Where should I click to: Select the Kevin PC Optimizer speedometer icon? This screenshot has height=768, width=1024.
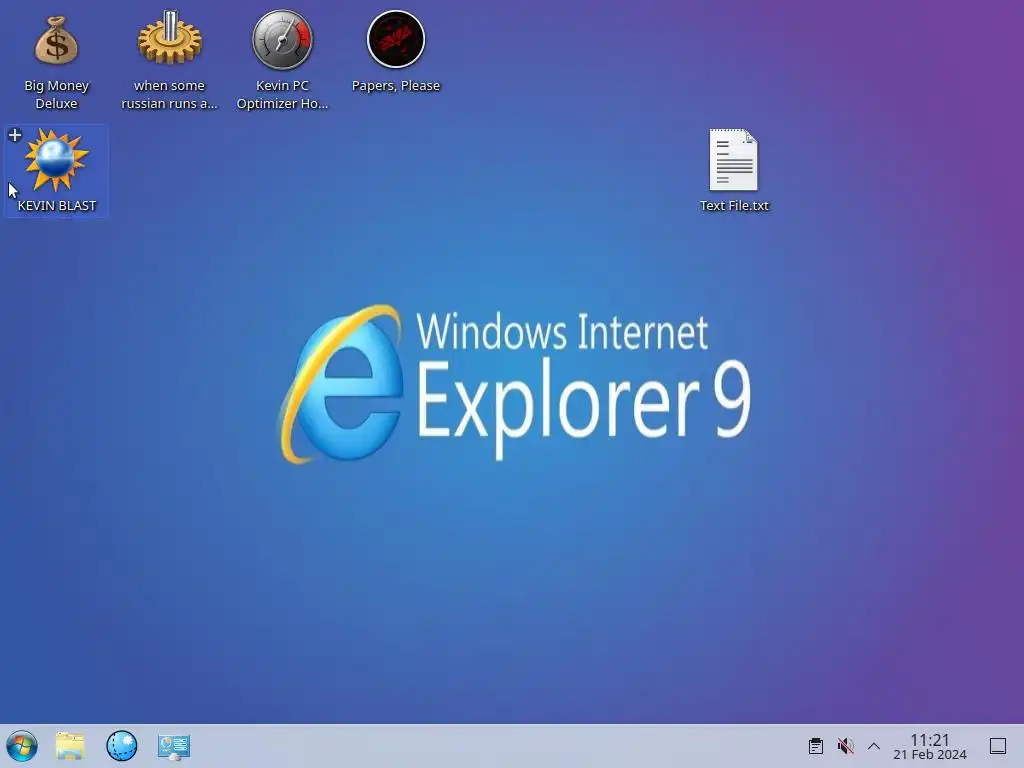point(282,40)
